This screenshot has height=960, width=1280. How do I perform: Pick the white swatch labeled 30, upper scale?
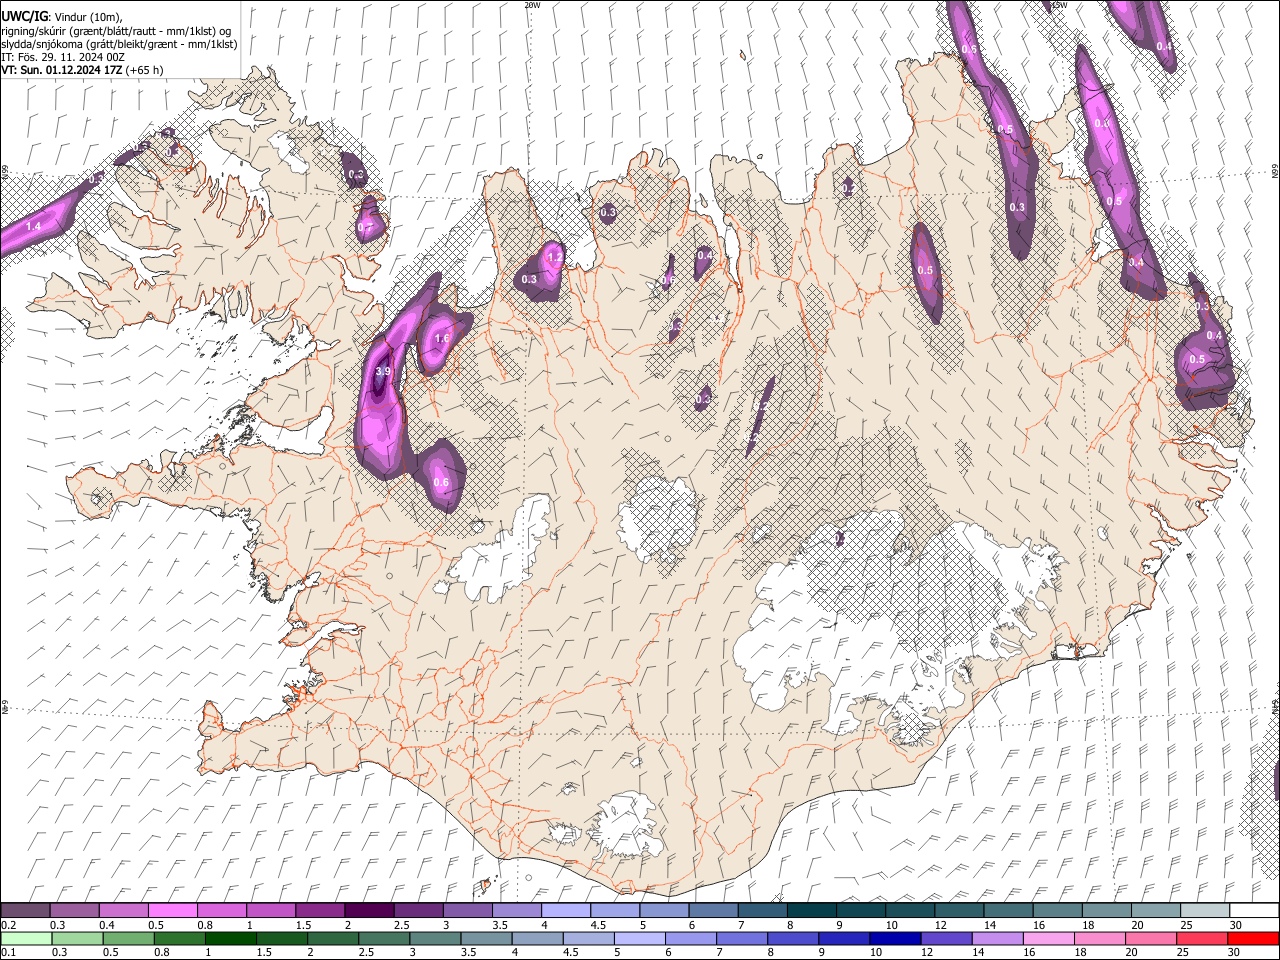coord(1254,910)
